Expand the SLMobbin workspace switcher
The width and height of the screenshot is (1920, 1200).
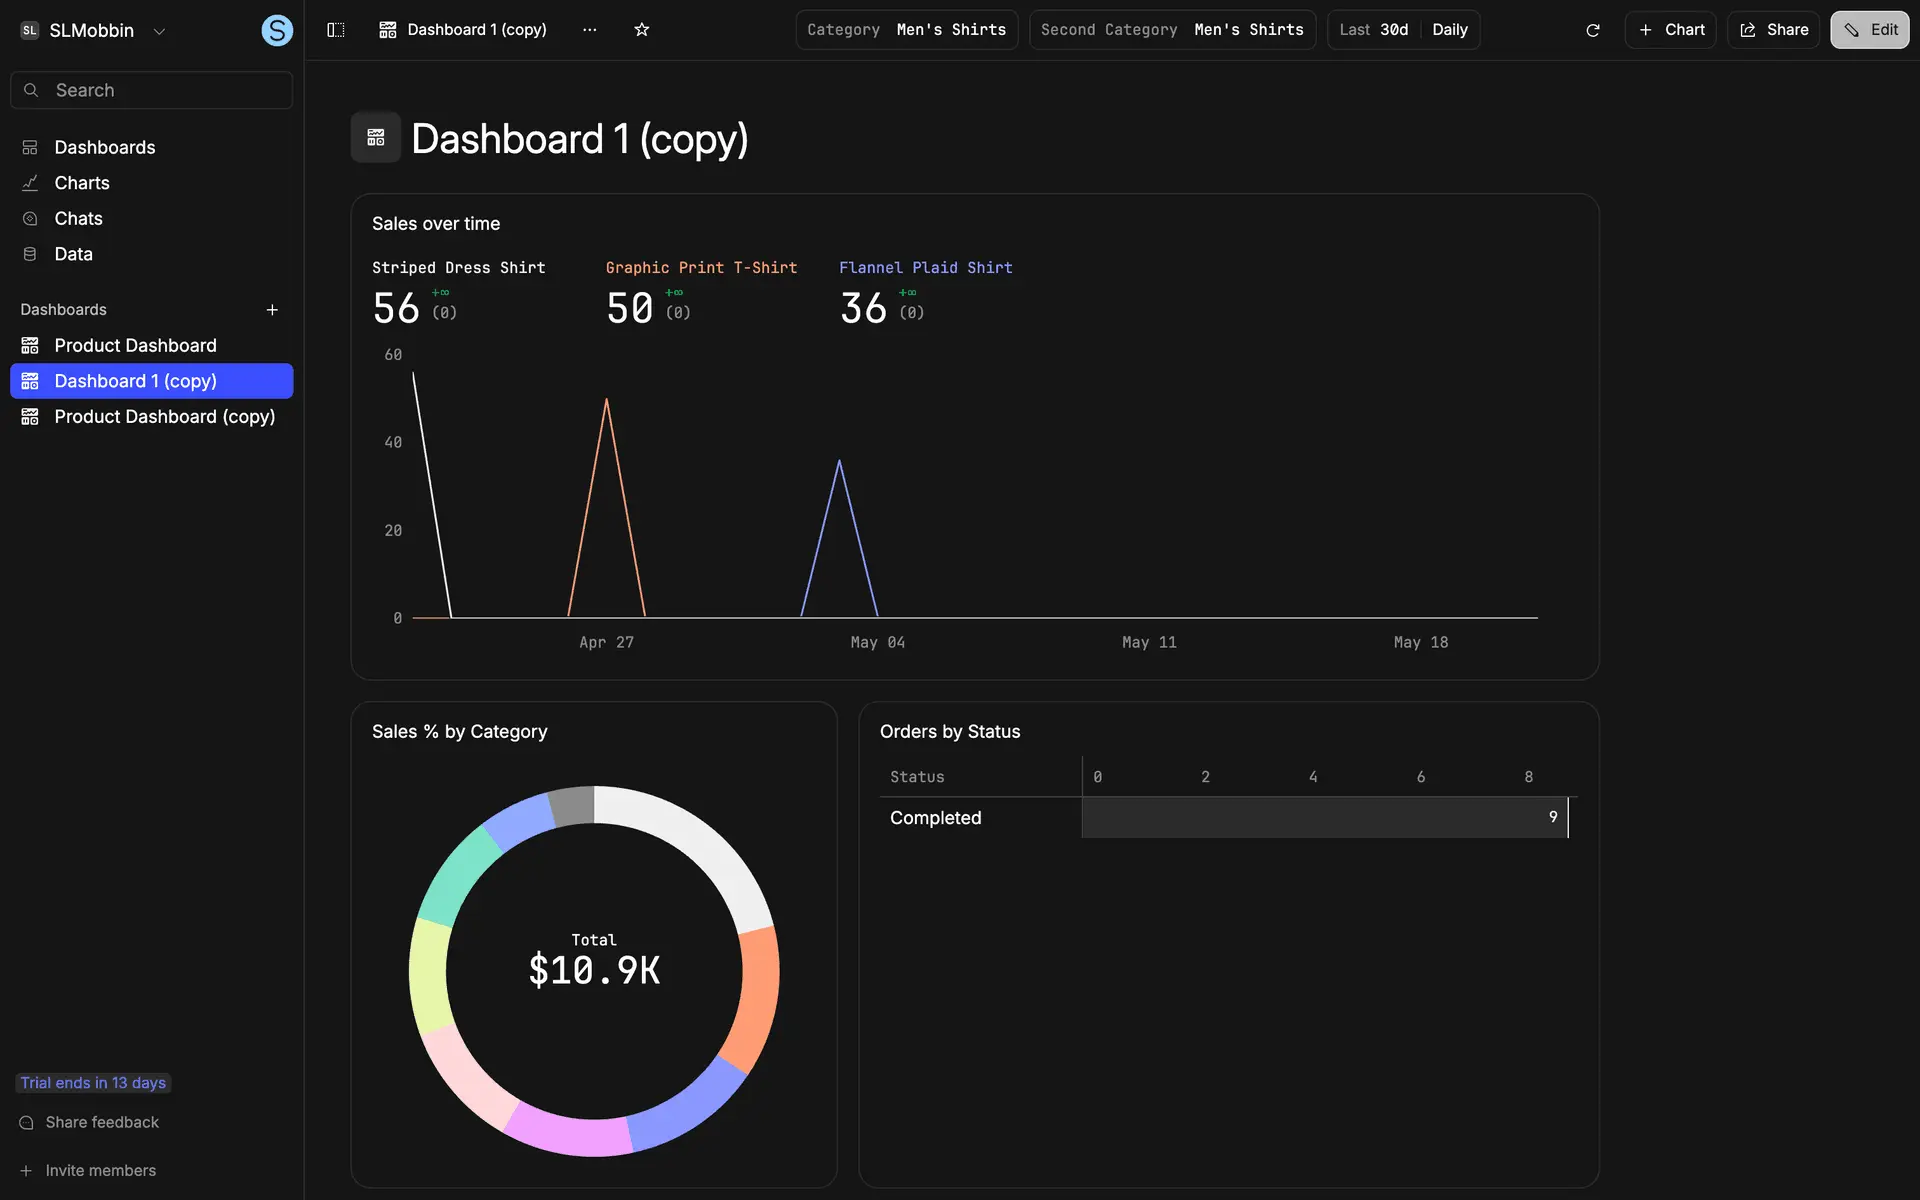pos(92,31)
